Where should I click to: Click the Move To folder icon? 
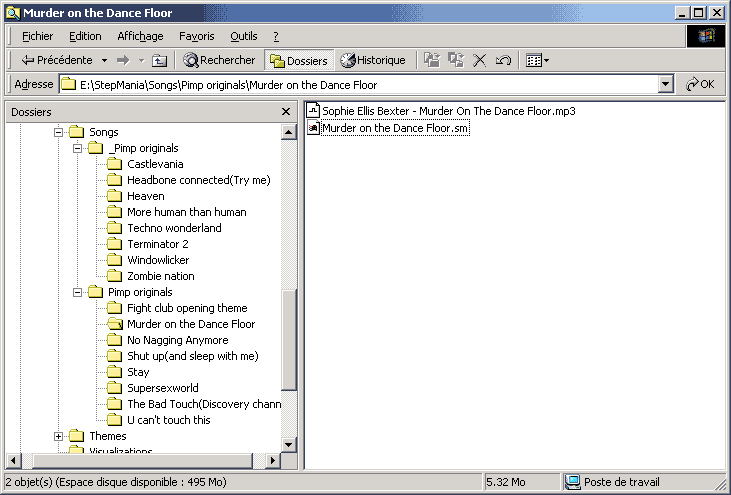(x=432, y=60)
